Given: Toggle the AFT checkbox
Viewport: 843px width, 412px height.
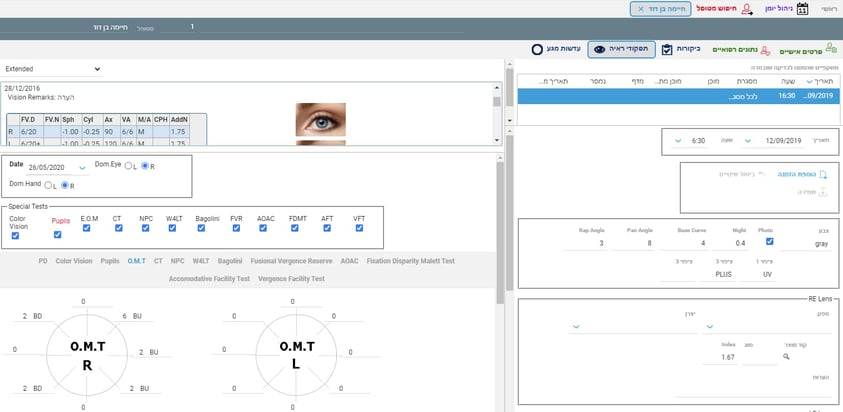Looking at the screenshot, I should 327,228.
